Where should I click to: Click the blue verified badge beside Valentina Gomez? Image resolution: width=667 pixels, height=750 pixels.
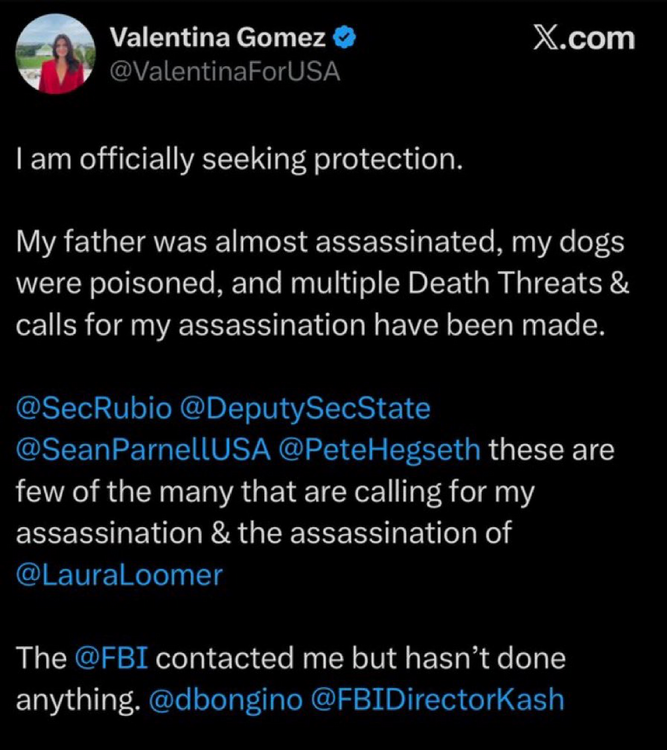click(345, 39)
